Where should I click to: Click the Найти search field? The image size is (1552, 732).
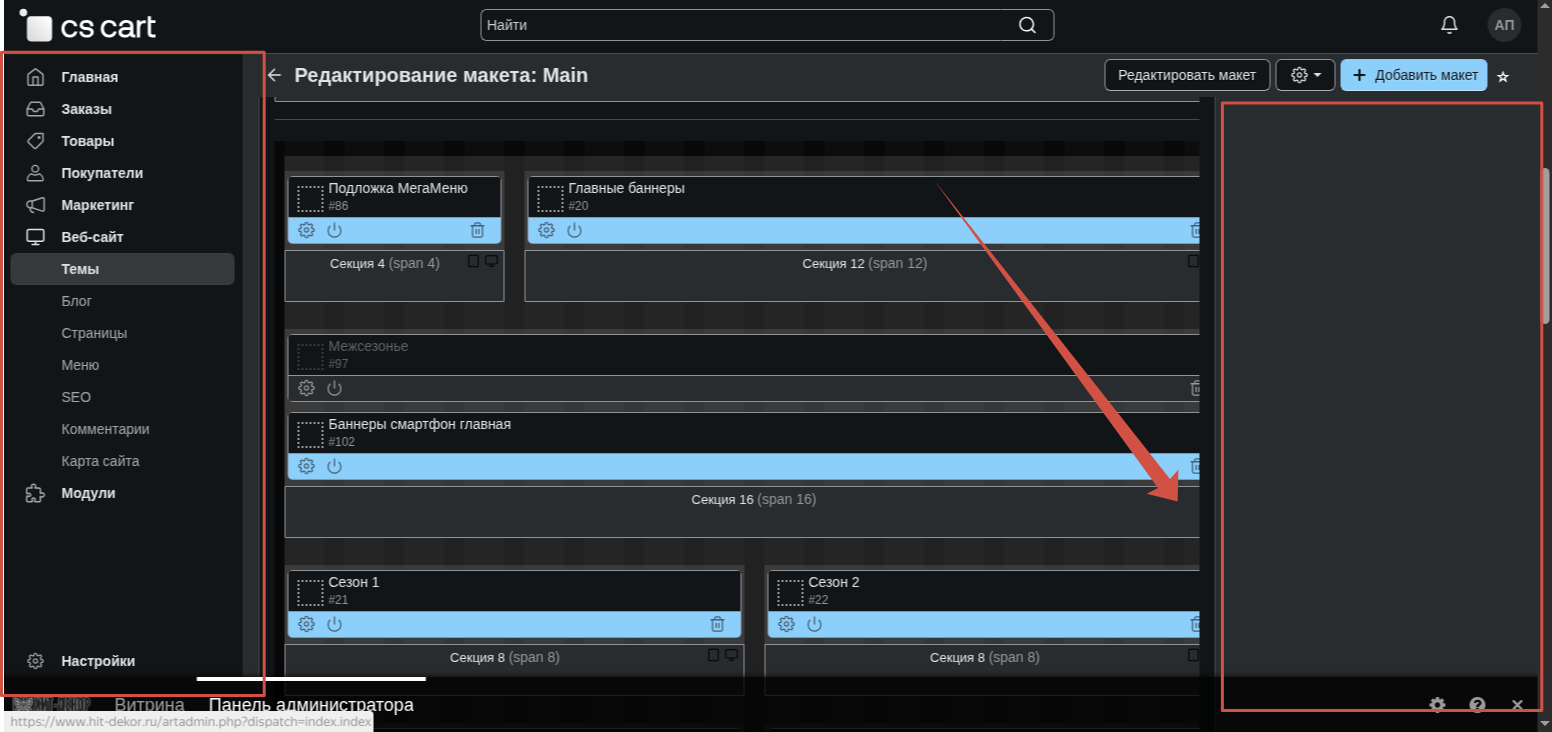pos(745,25)
